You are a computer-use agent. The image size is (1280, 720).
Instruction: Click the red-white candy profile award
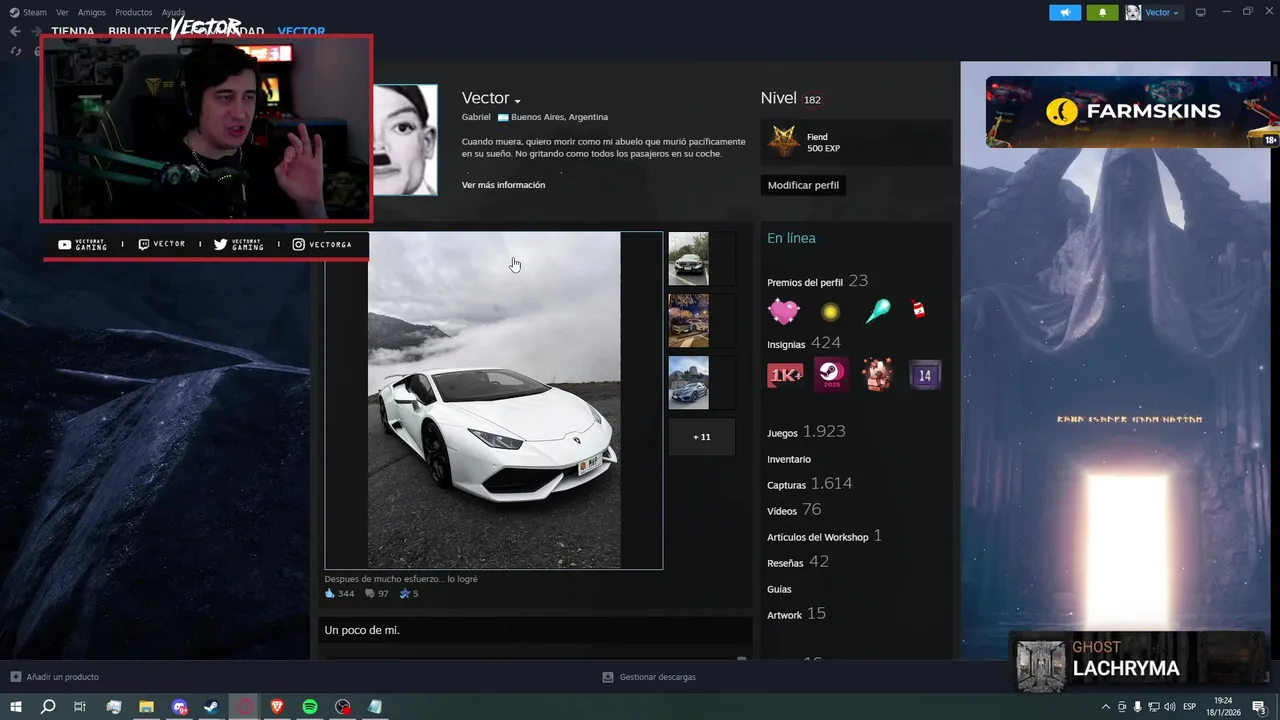[919, 309]
